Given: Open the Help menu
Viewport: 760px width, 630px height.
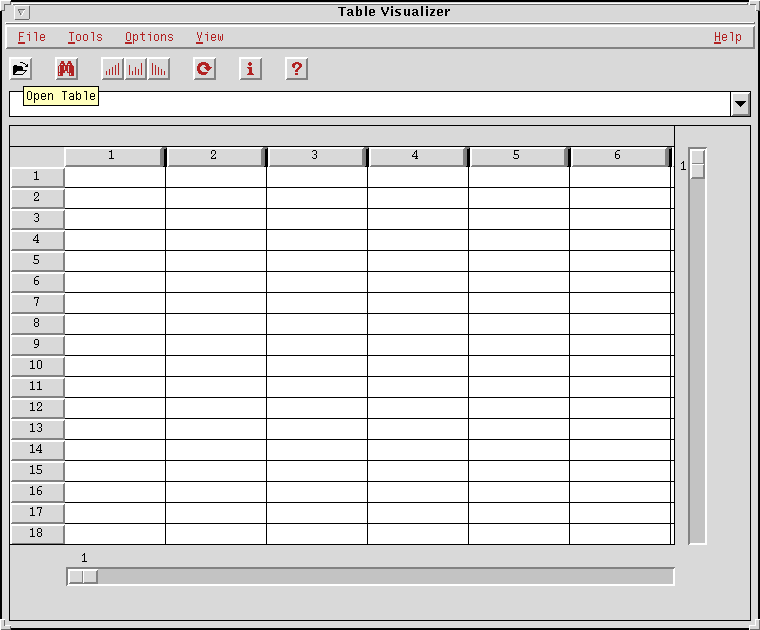Looking at the screenshot, I should [x=728, y=37].
